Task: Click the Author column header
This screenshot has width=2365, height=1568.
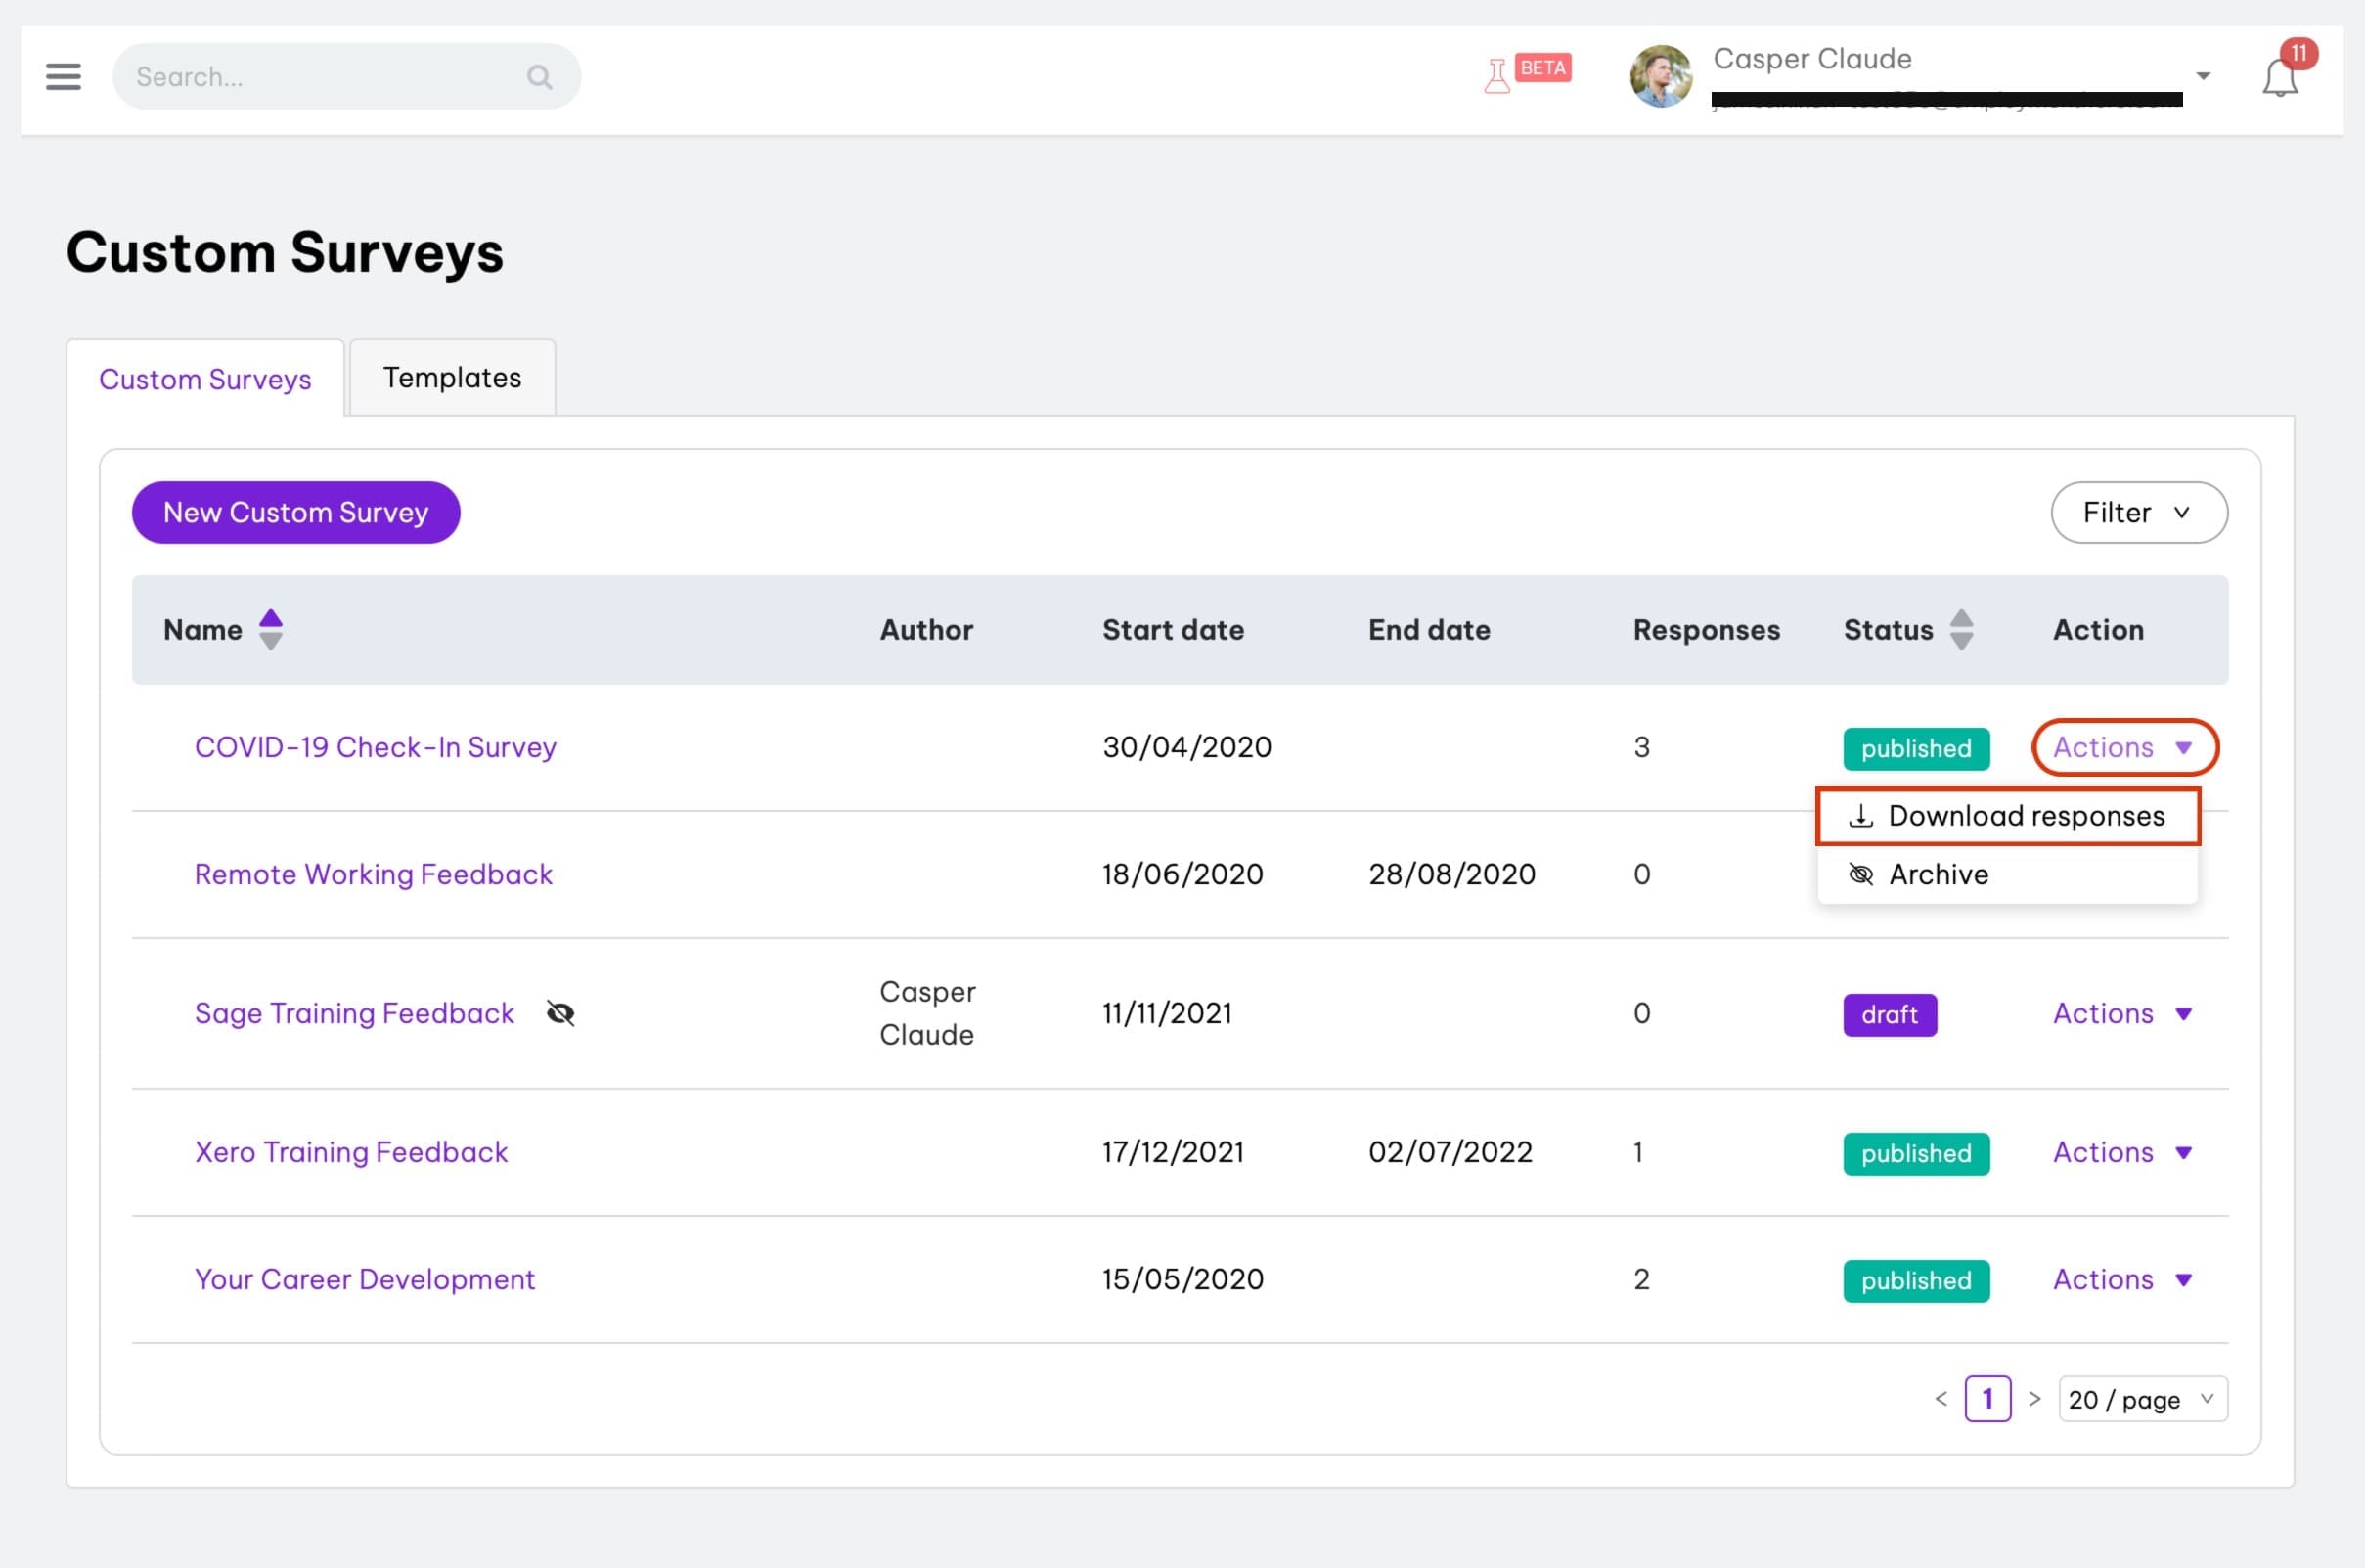Action: (926, 629)
